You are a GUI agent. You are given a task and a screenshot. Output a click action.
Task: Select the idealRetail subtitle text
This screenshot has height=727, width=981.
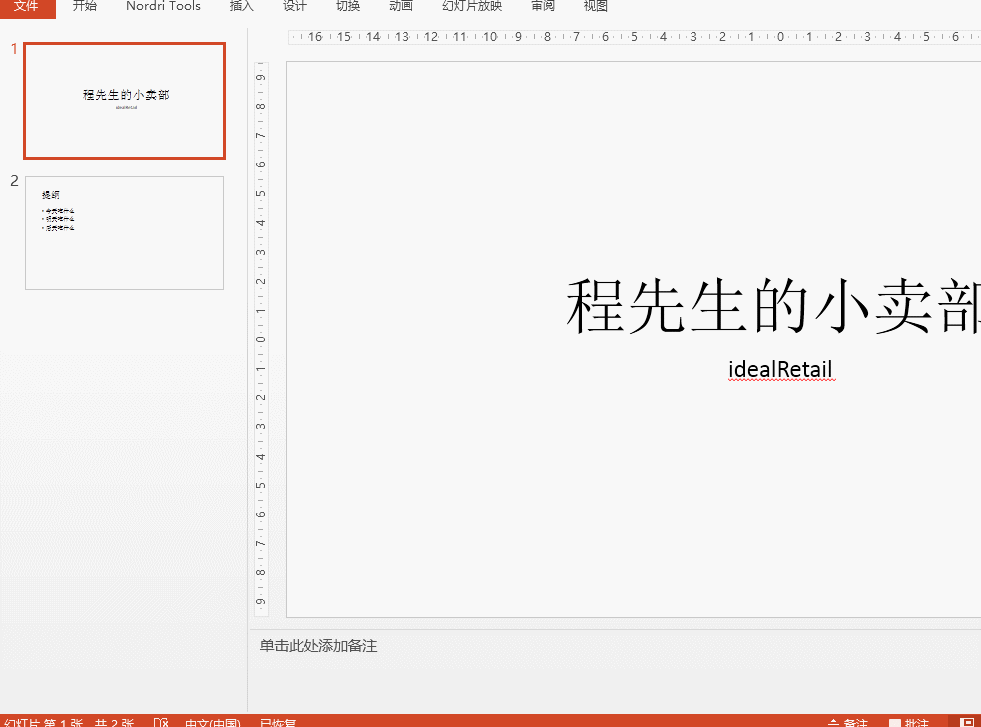pyautogui.click(x=781, y=369)
